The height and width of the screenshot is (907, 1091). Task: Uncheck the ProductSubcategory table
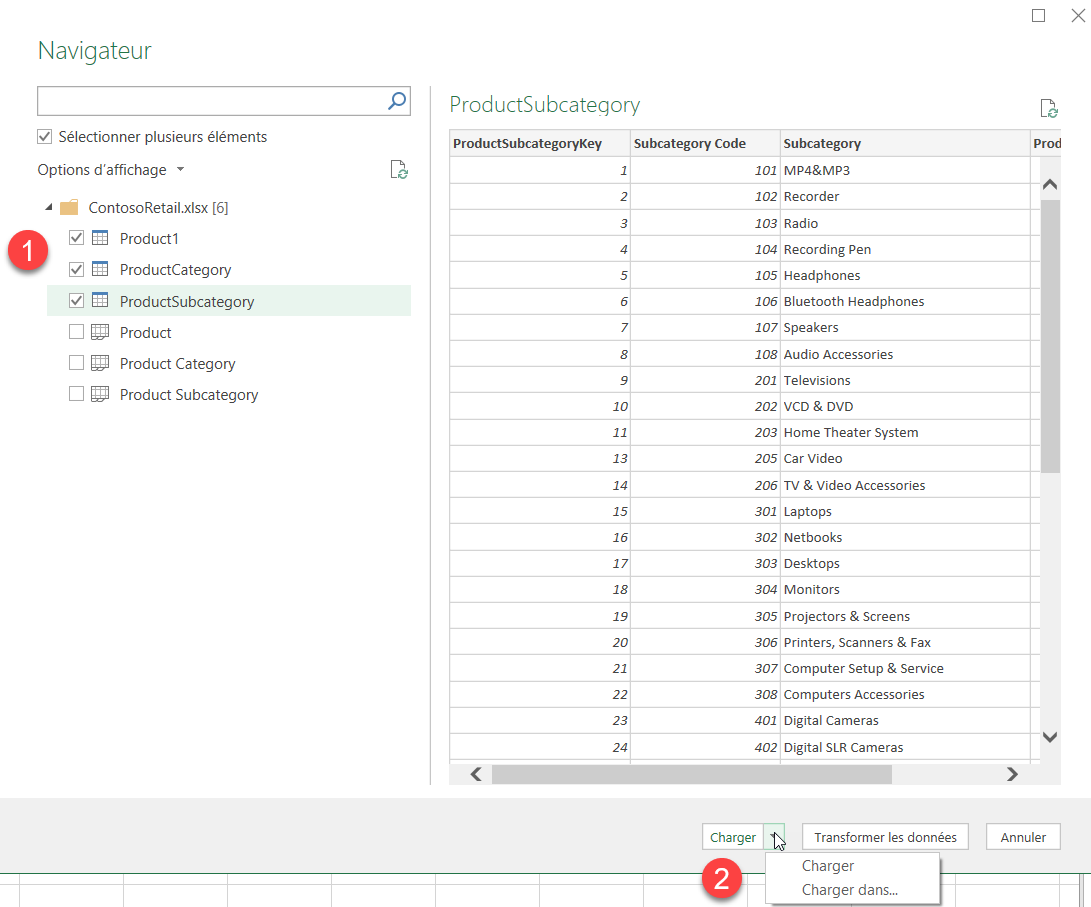pos(76,300)
